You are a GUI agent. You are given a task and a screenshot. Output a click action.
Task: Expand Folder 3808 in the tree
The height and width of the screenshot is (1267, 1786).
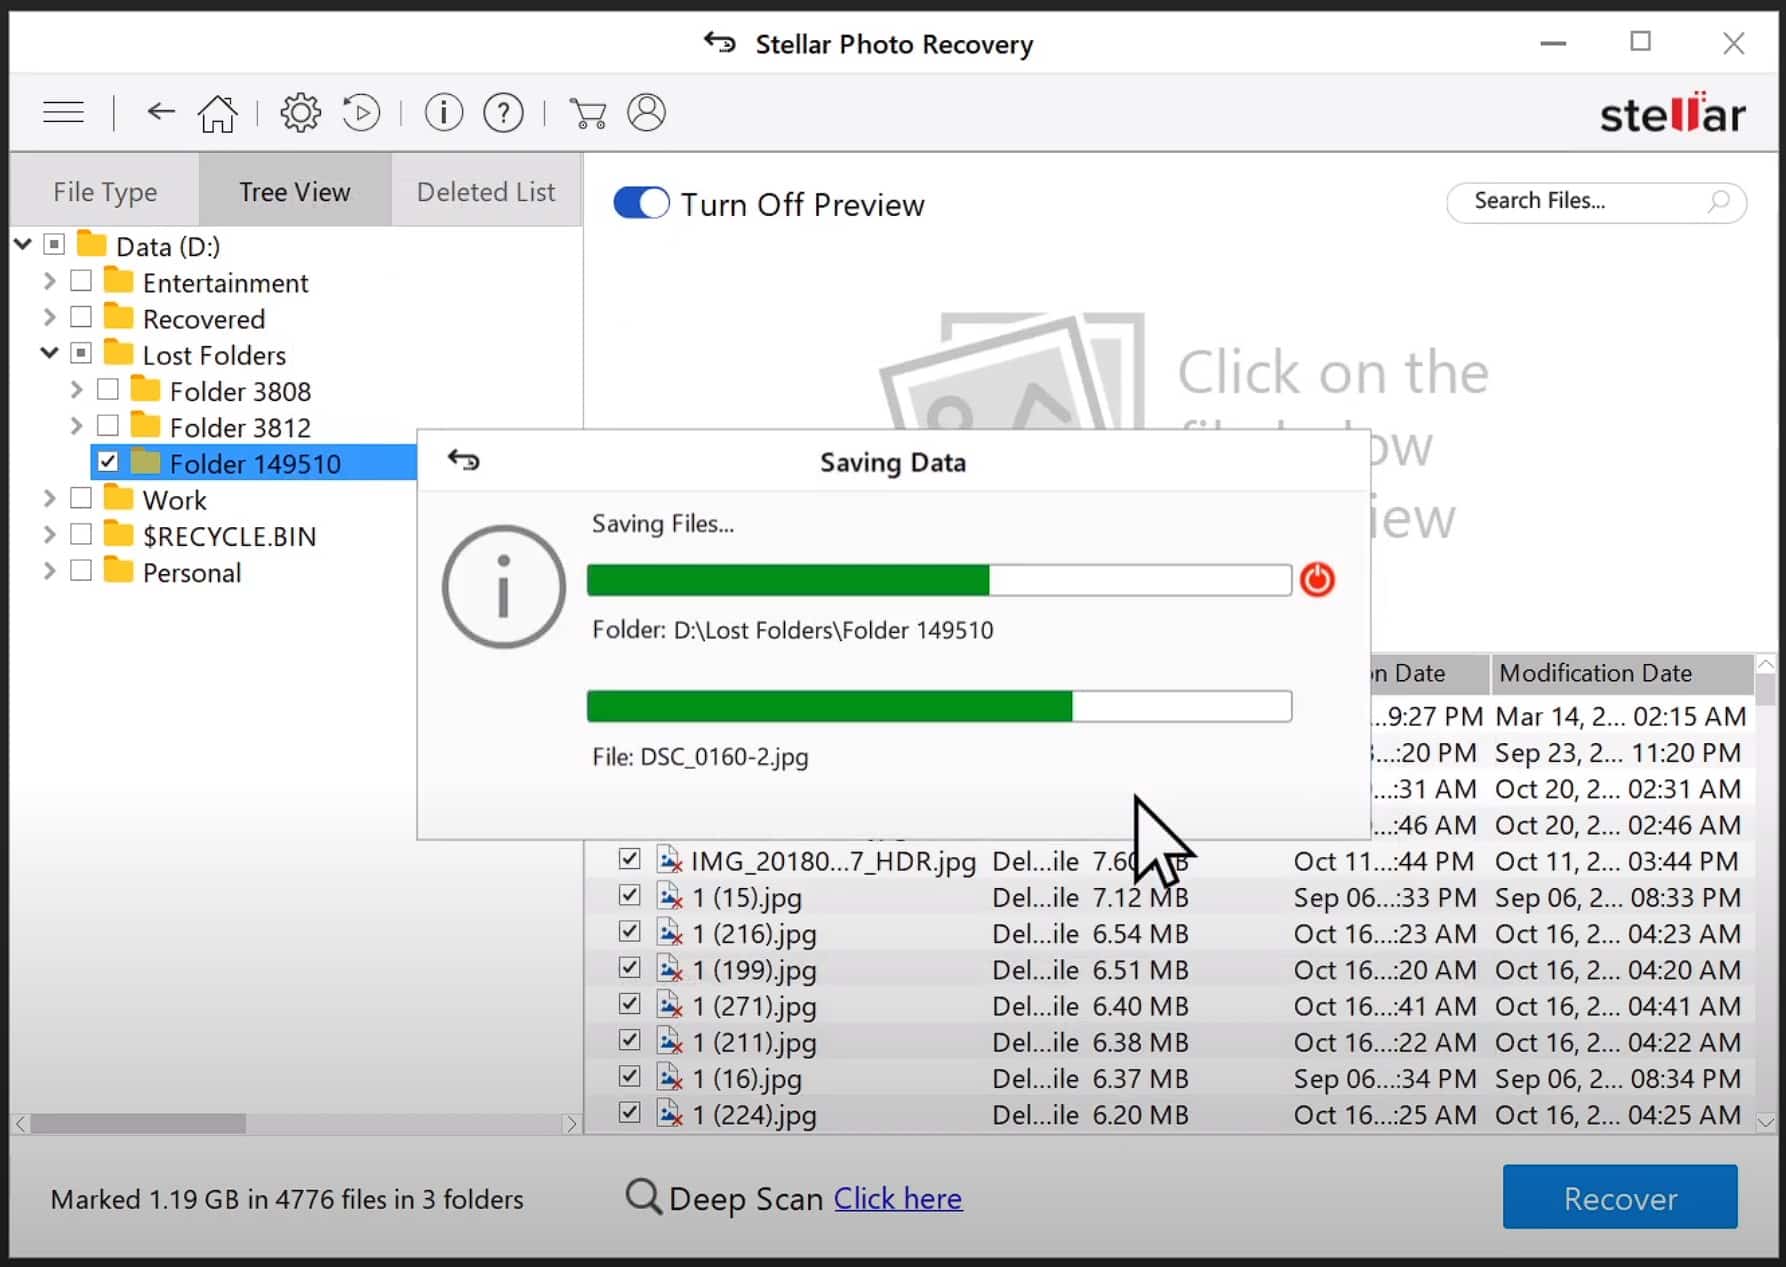(76, 390)
